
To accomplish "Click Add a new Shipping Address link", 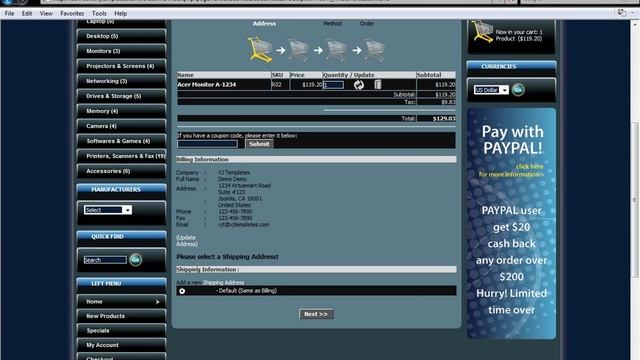I will 210,282.
